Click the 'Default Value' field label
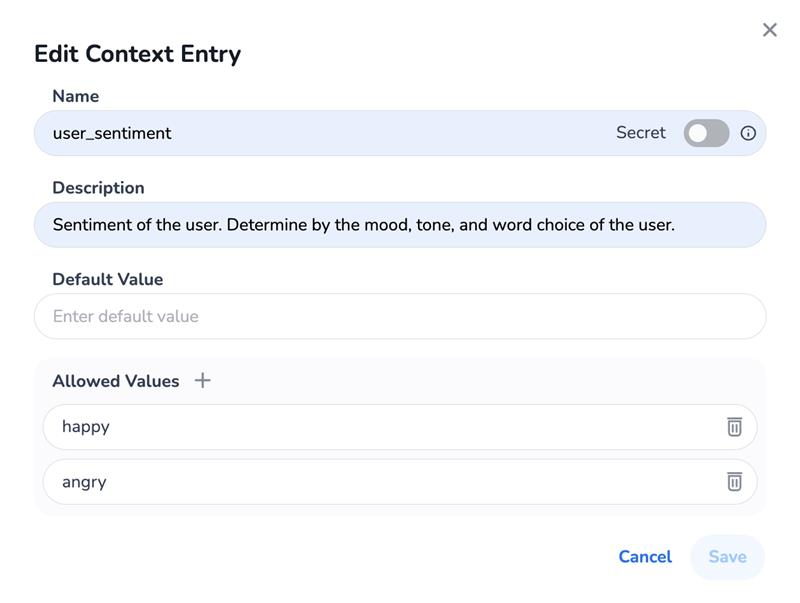The width and height of the screenshot is (800, 603). pos(107,279)
